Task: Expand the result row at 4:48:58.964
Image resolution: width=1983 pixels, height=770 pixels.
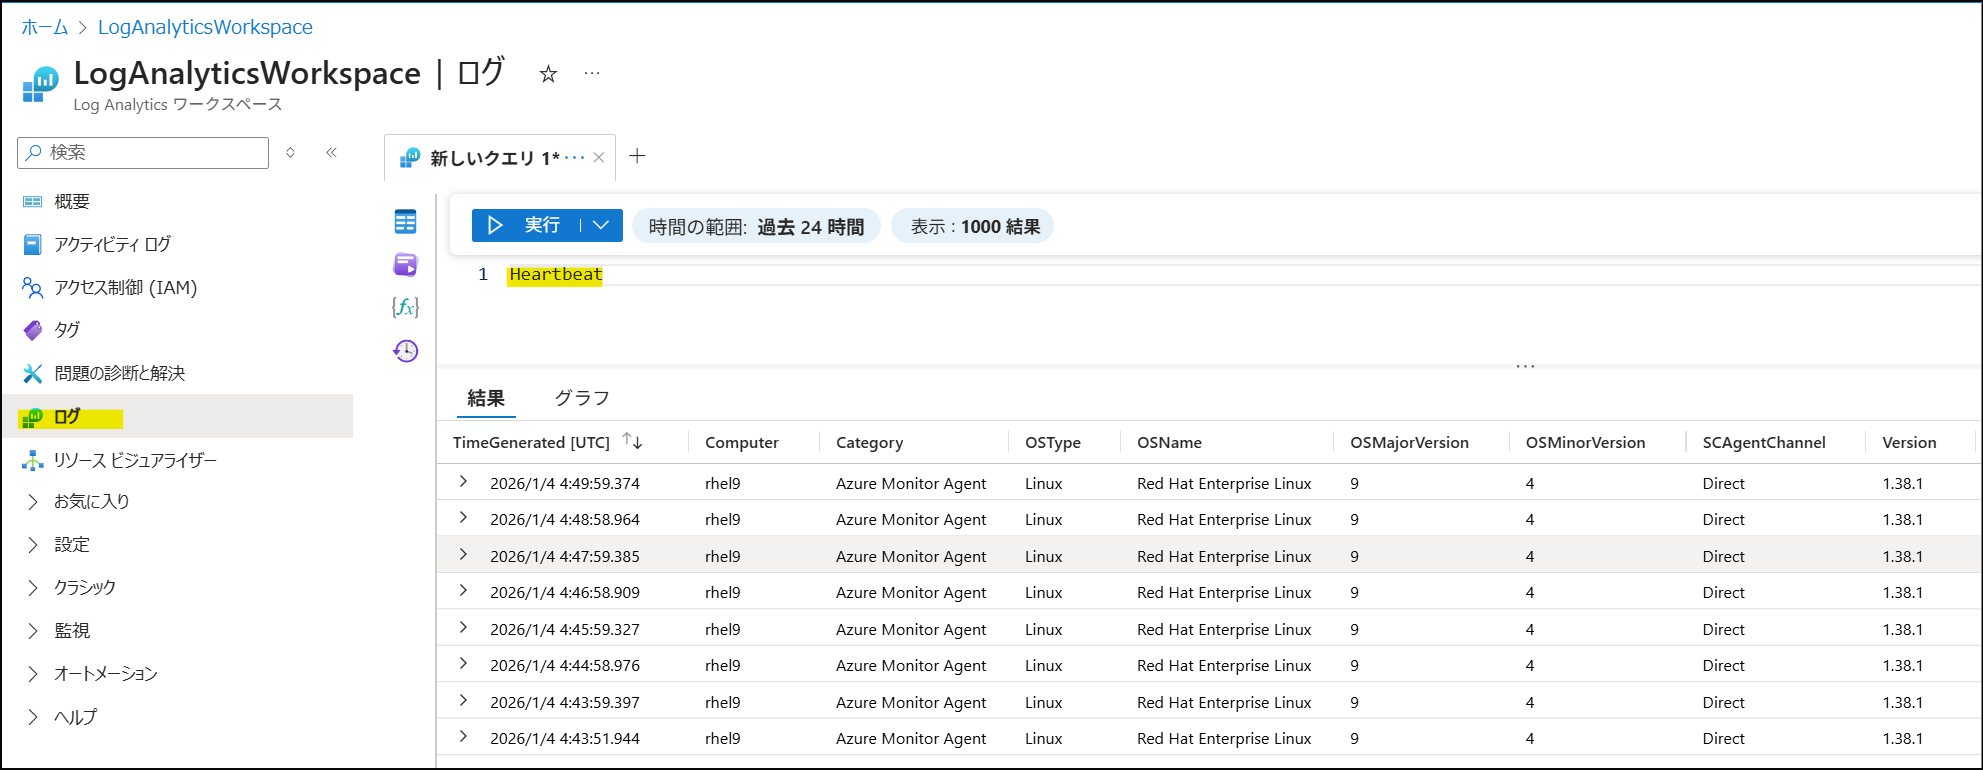Action: coord(463,518)
